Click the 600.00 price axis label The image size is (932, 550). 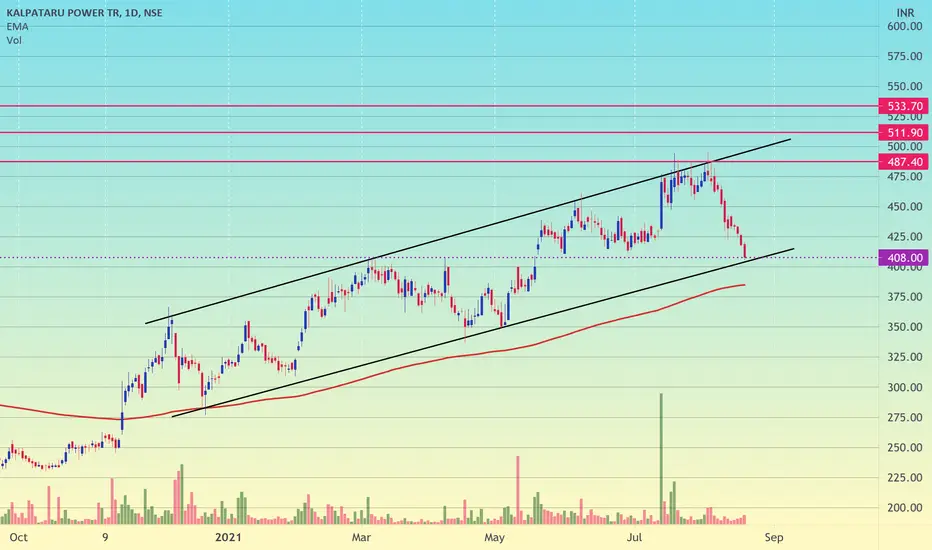(905, 26)
